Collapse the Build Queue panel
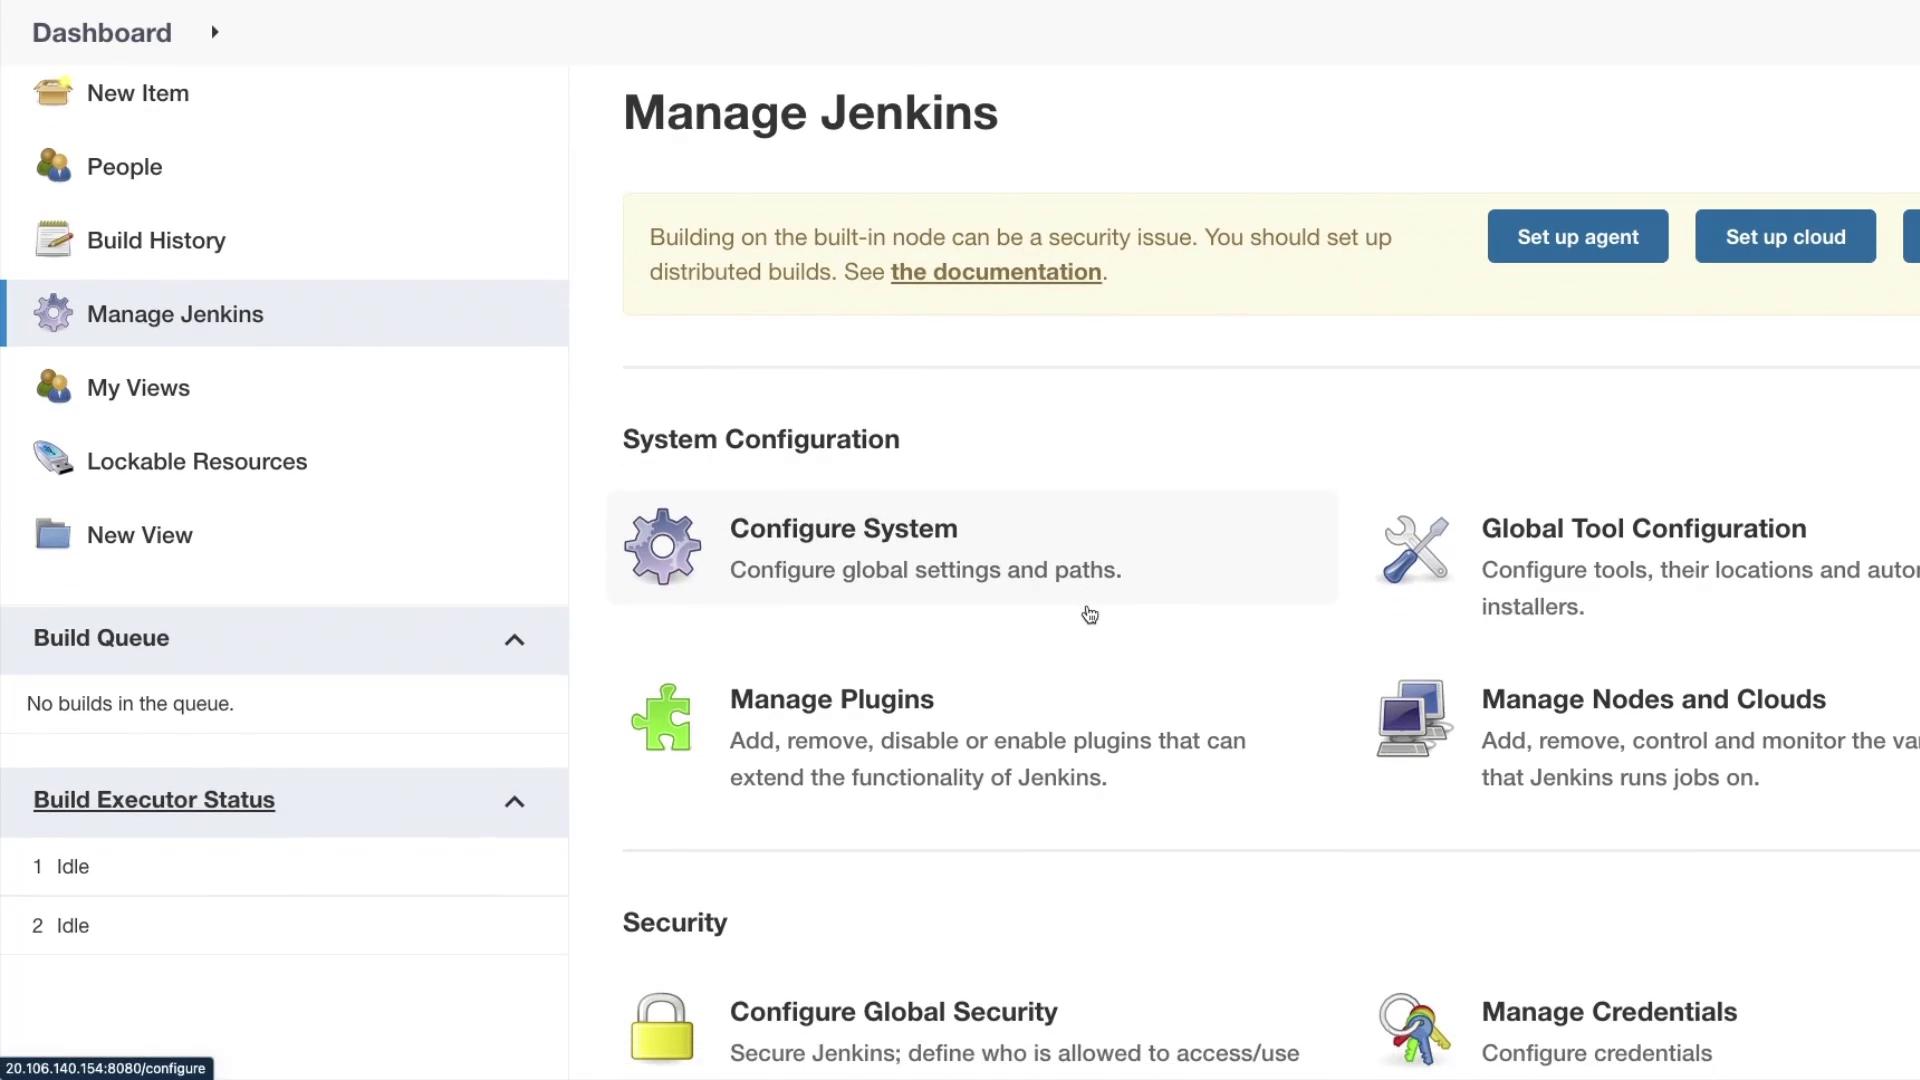Image resolution: width=1920 pixels, height=1080 pixels. [x=514, y=640]
